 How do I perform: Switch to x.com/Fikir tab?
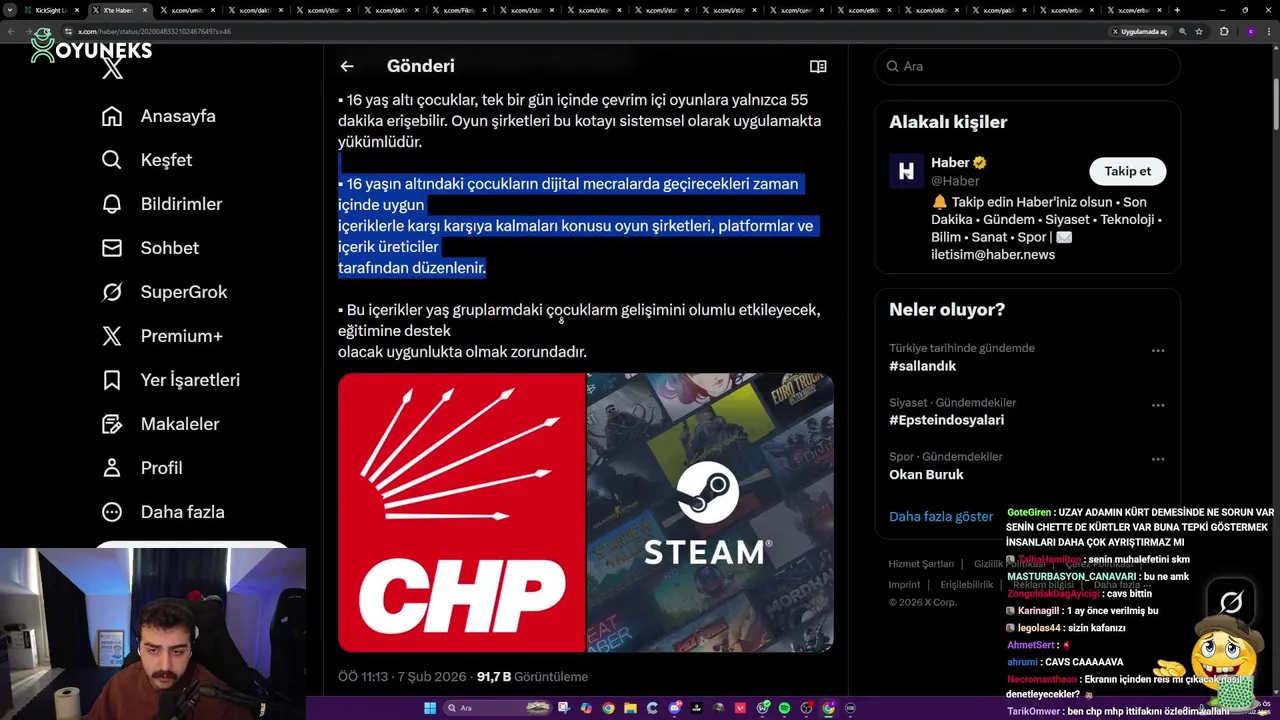459,10
